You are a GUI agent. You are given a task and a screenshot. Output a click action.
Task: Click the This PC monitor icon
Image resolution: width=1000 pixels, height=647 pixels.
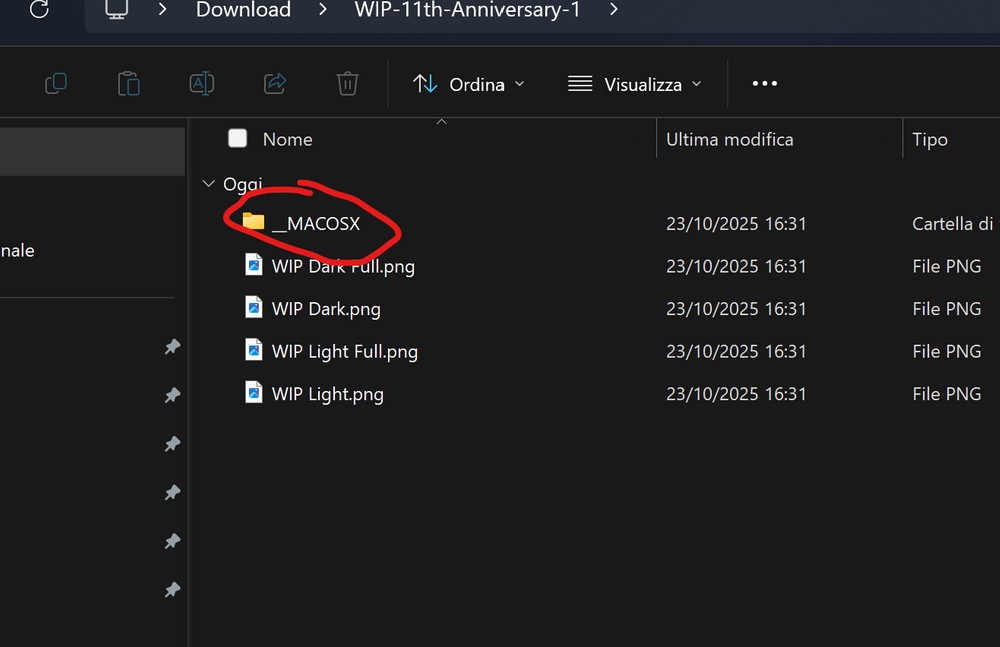pos(117,10)
